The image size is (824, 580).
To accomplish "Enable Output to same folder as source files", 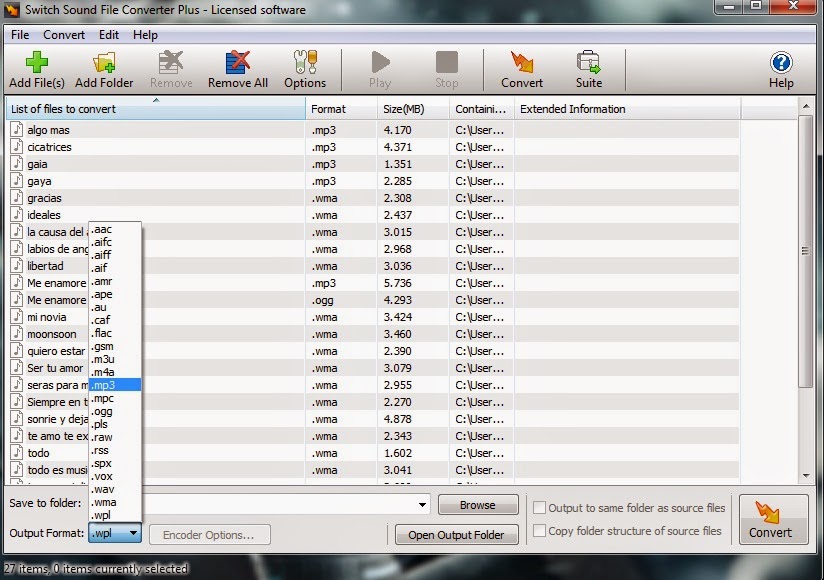I will (539, 508).
